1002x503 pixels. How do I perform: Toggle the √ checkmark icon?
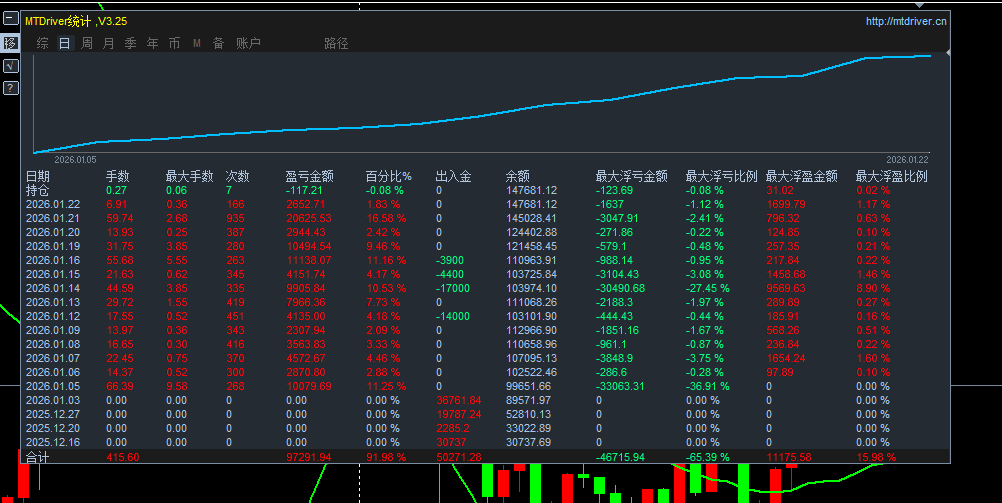10,65
